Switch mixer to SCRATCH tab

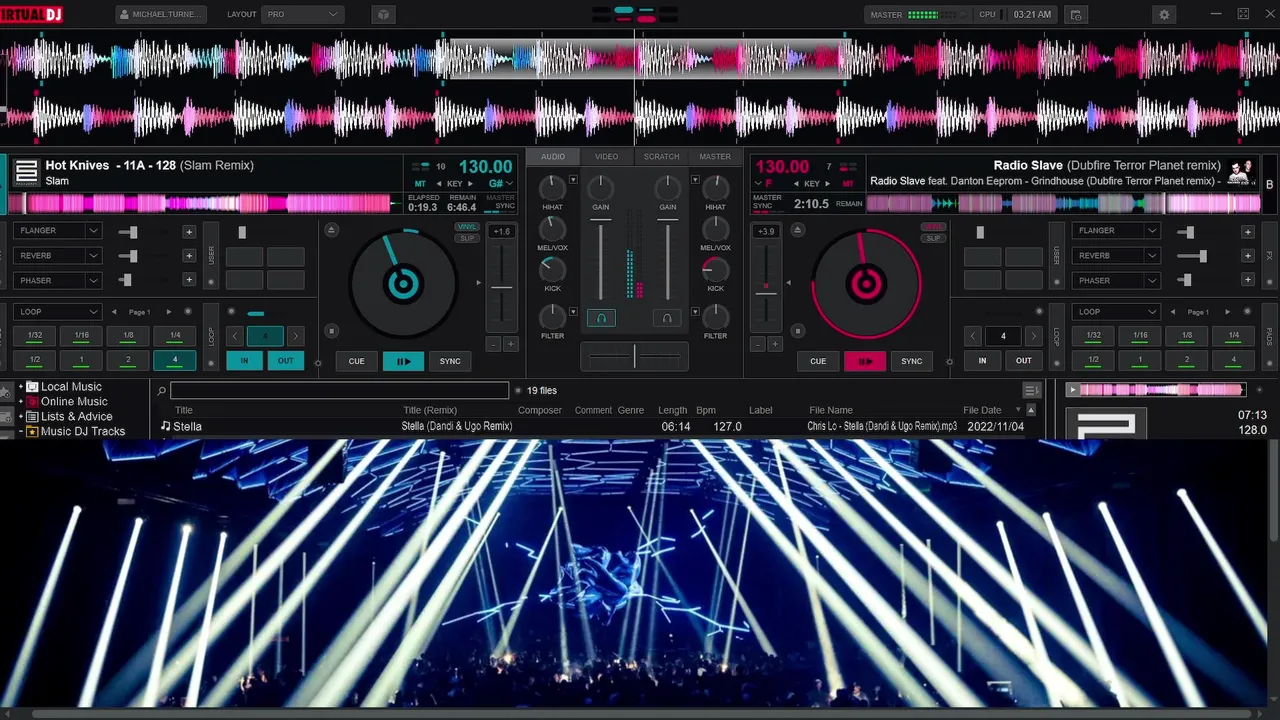tap(661, 157)
